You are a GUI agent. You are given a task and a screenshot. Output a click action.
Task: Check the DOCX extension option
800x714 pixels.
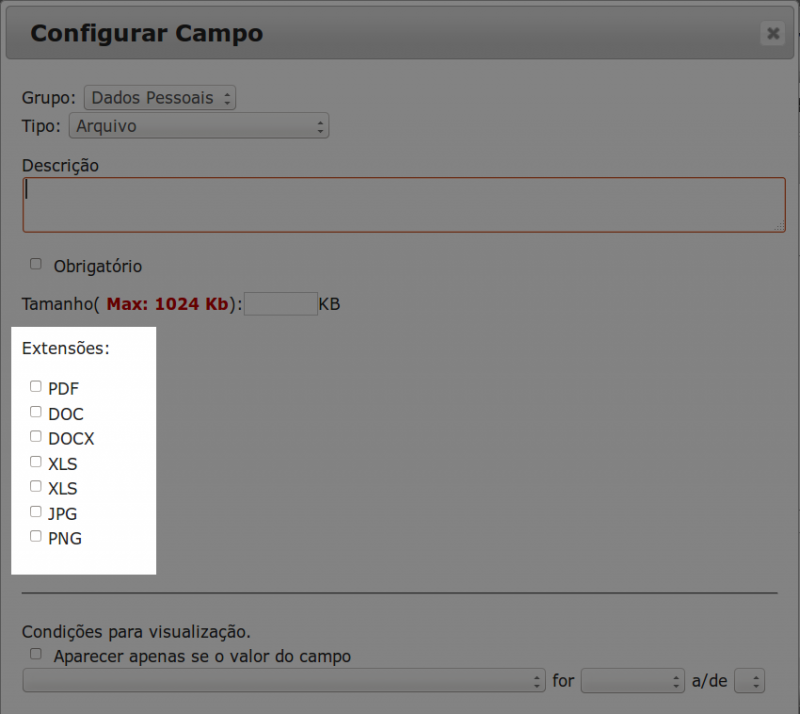click(35, 436)
